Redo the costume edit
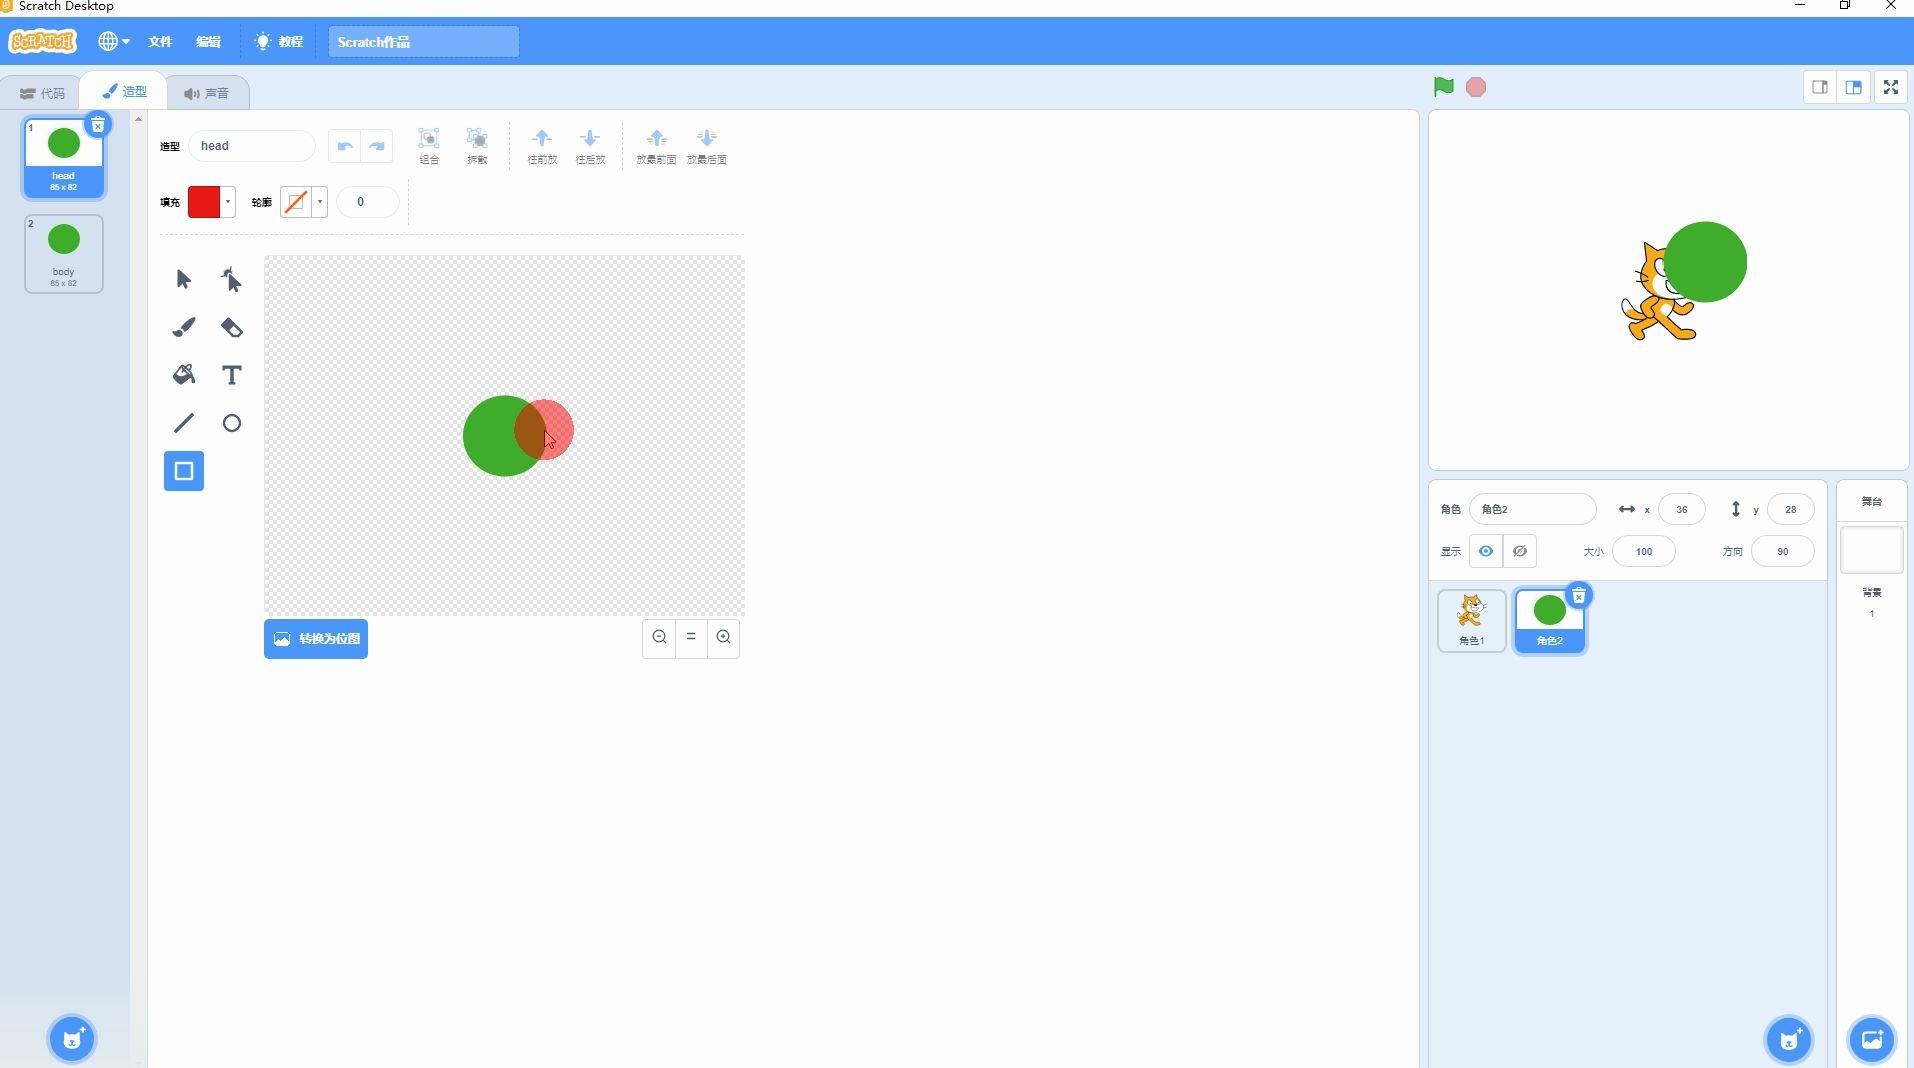Screen dimensions: 1914x1068 377,146
